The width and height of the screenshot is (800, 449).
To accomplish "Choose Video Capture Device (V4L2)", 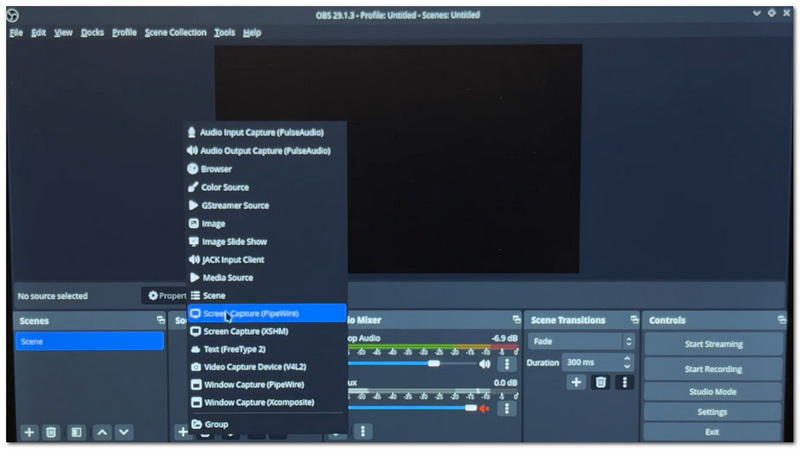I will (266, 367).
